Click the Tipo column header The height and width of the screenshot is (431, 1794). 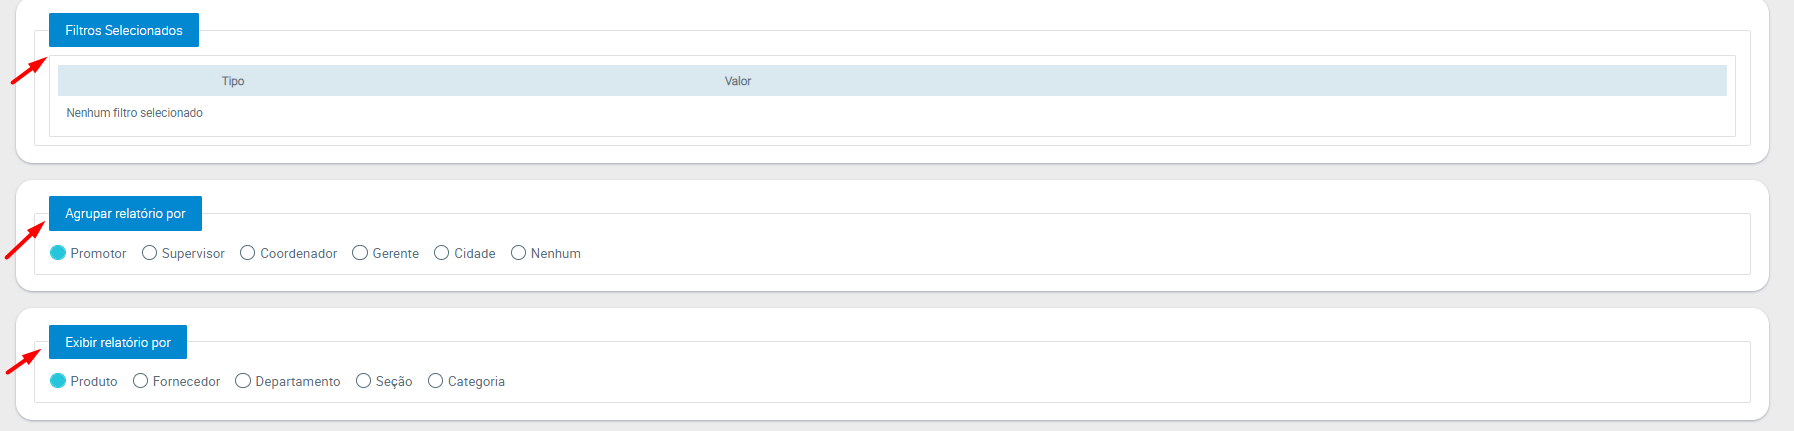click(x=233, y=81)
